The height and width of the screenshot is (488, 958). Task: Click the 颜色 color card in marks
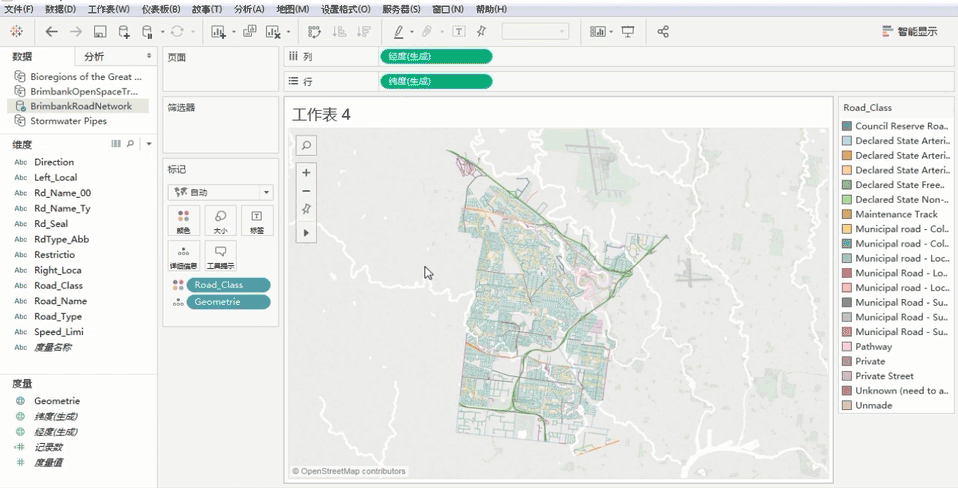tap(183, 220)
